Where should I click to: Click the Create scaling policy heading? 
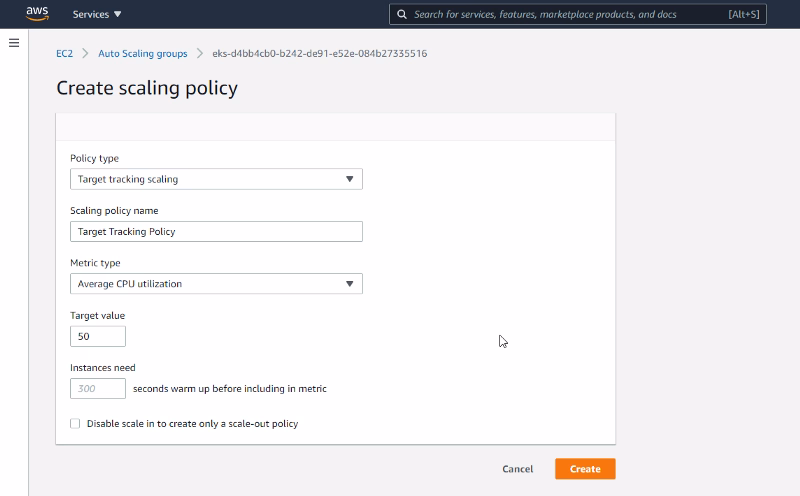147,88
